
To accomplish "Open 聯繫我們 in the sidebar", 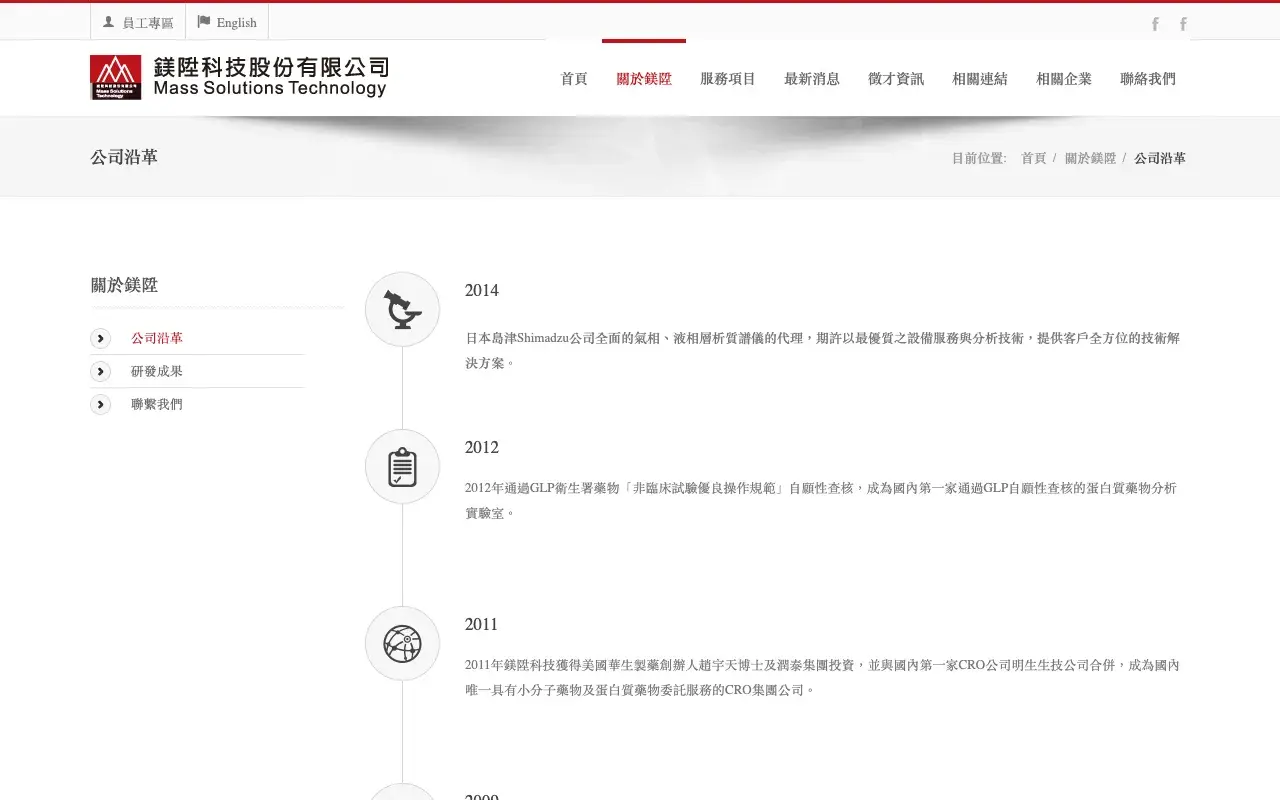I will (157, 405).
